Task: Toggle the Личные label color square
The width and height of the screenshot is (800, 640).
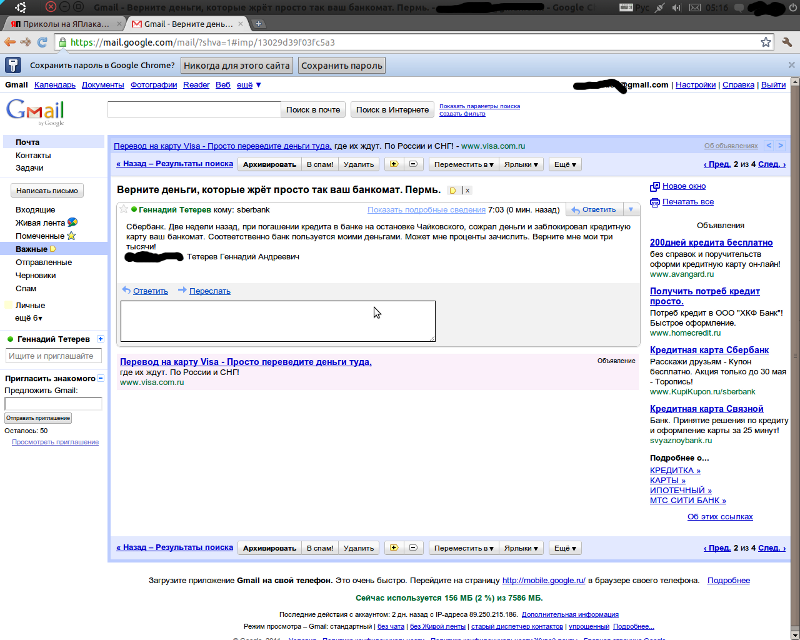Action: [8, 305]
